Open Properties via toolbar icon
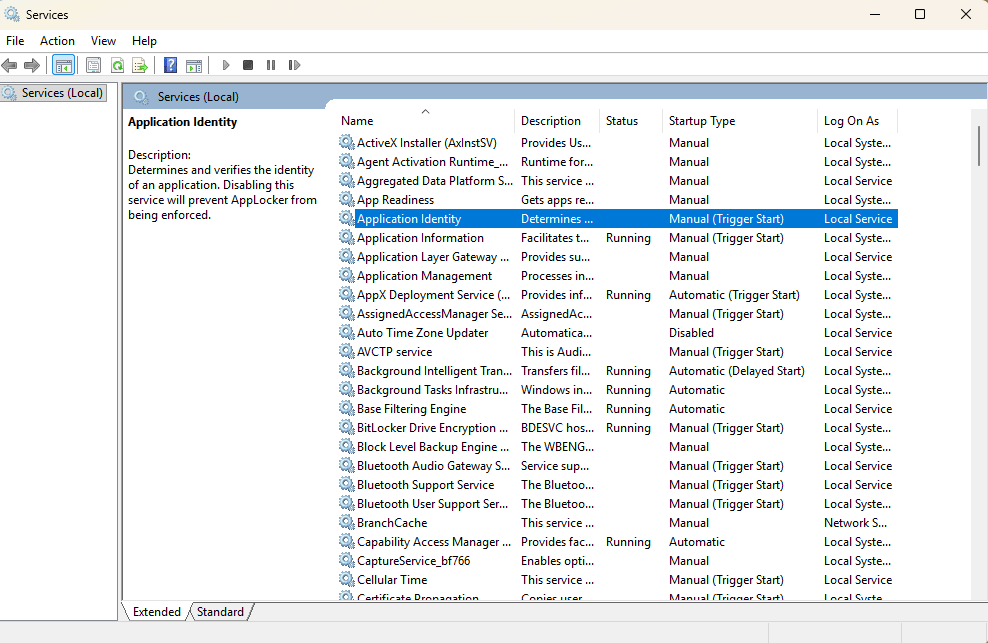 coord(93,65)
